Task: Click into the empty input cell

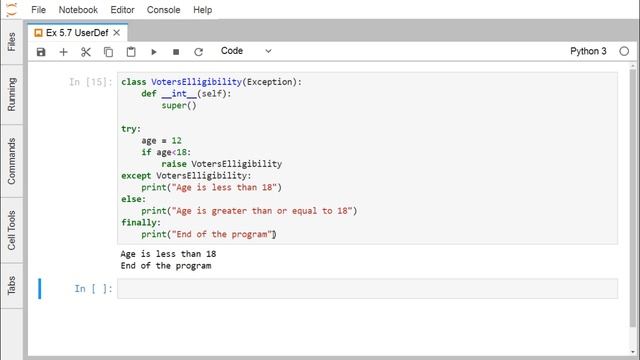Action: 367,289
